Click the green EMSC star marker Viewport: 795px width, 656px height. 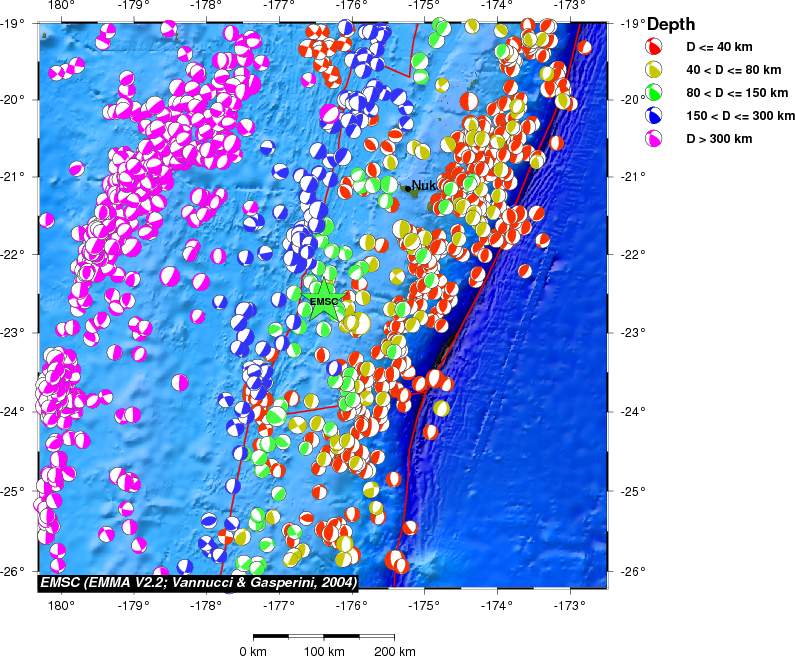[x=323, y=301]
